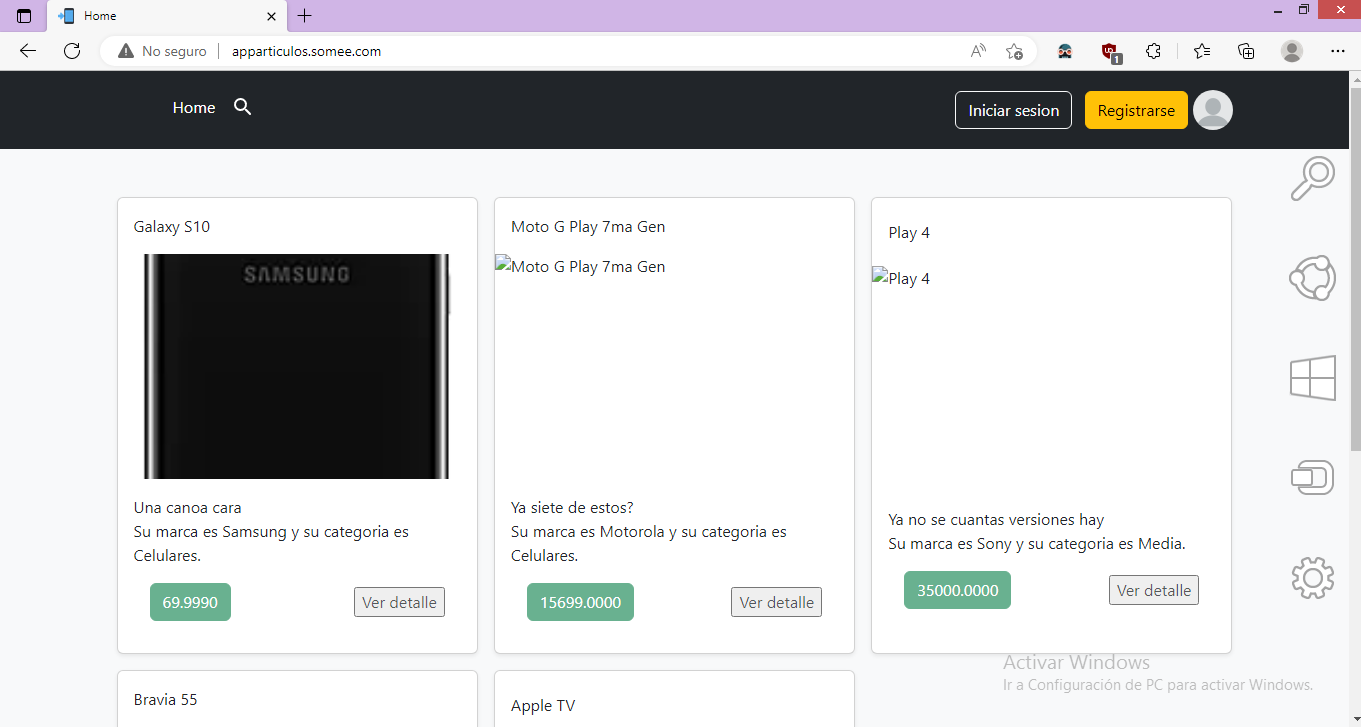Click the red shield extension icon
This screenshot has width=1361, height=727.
(x=1110, y=52)
